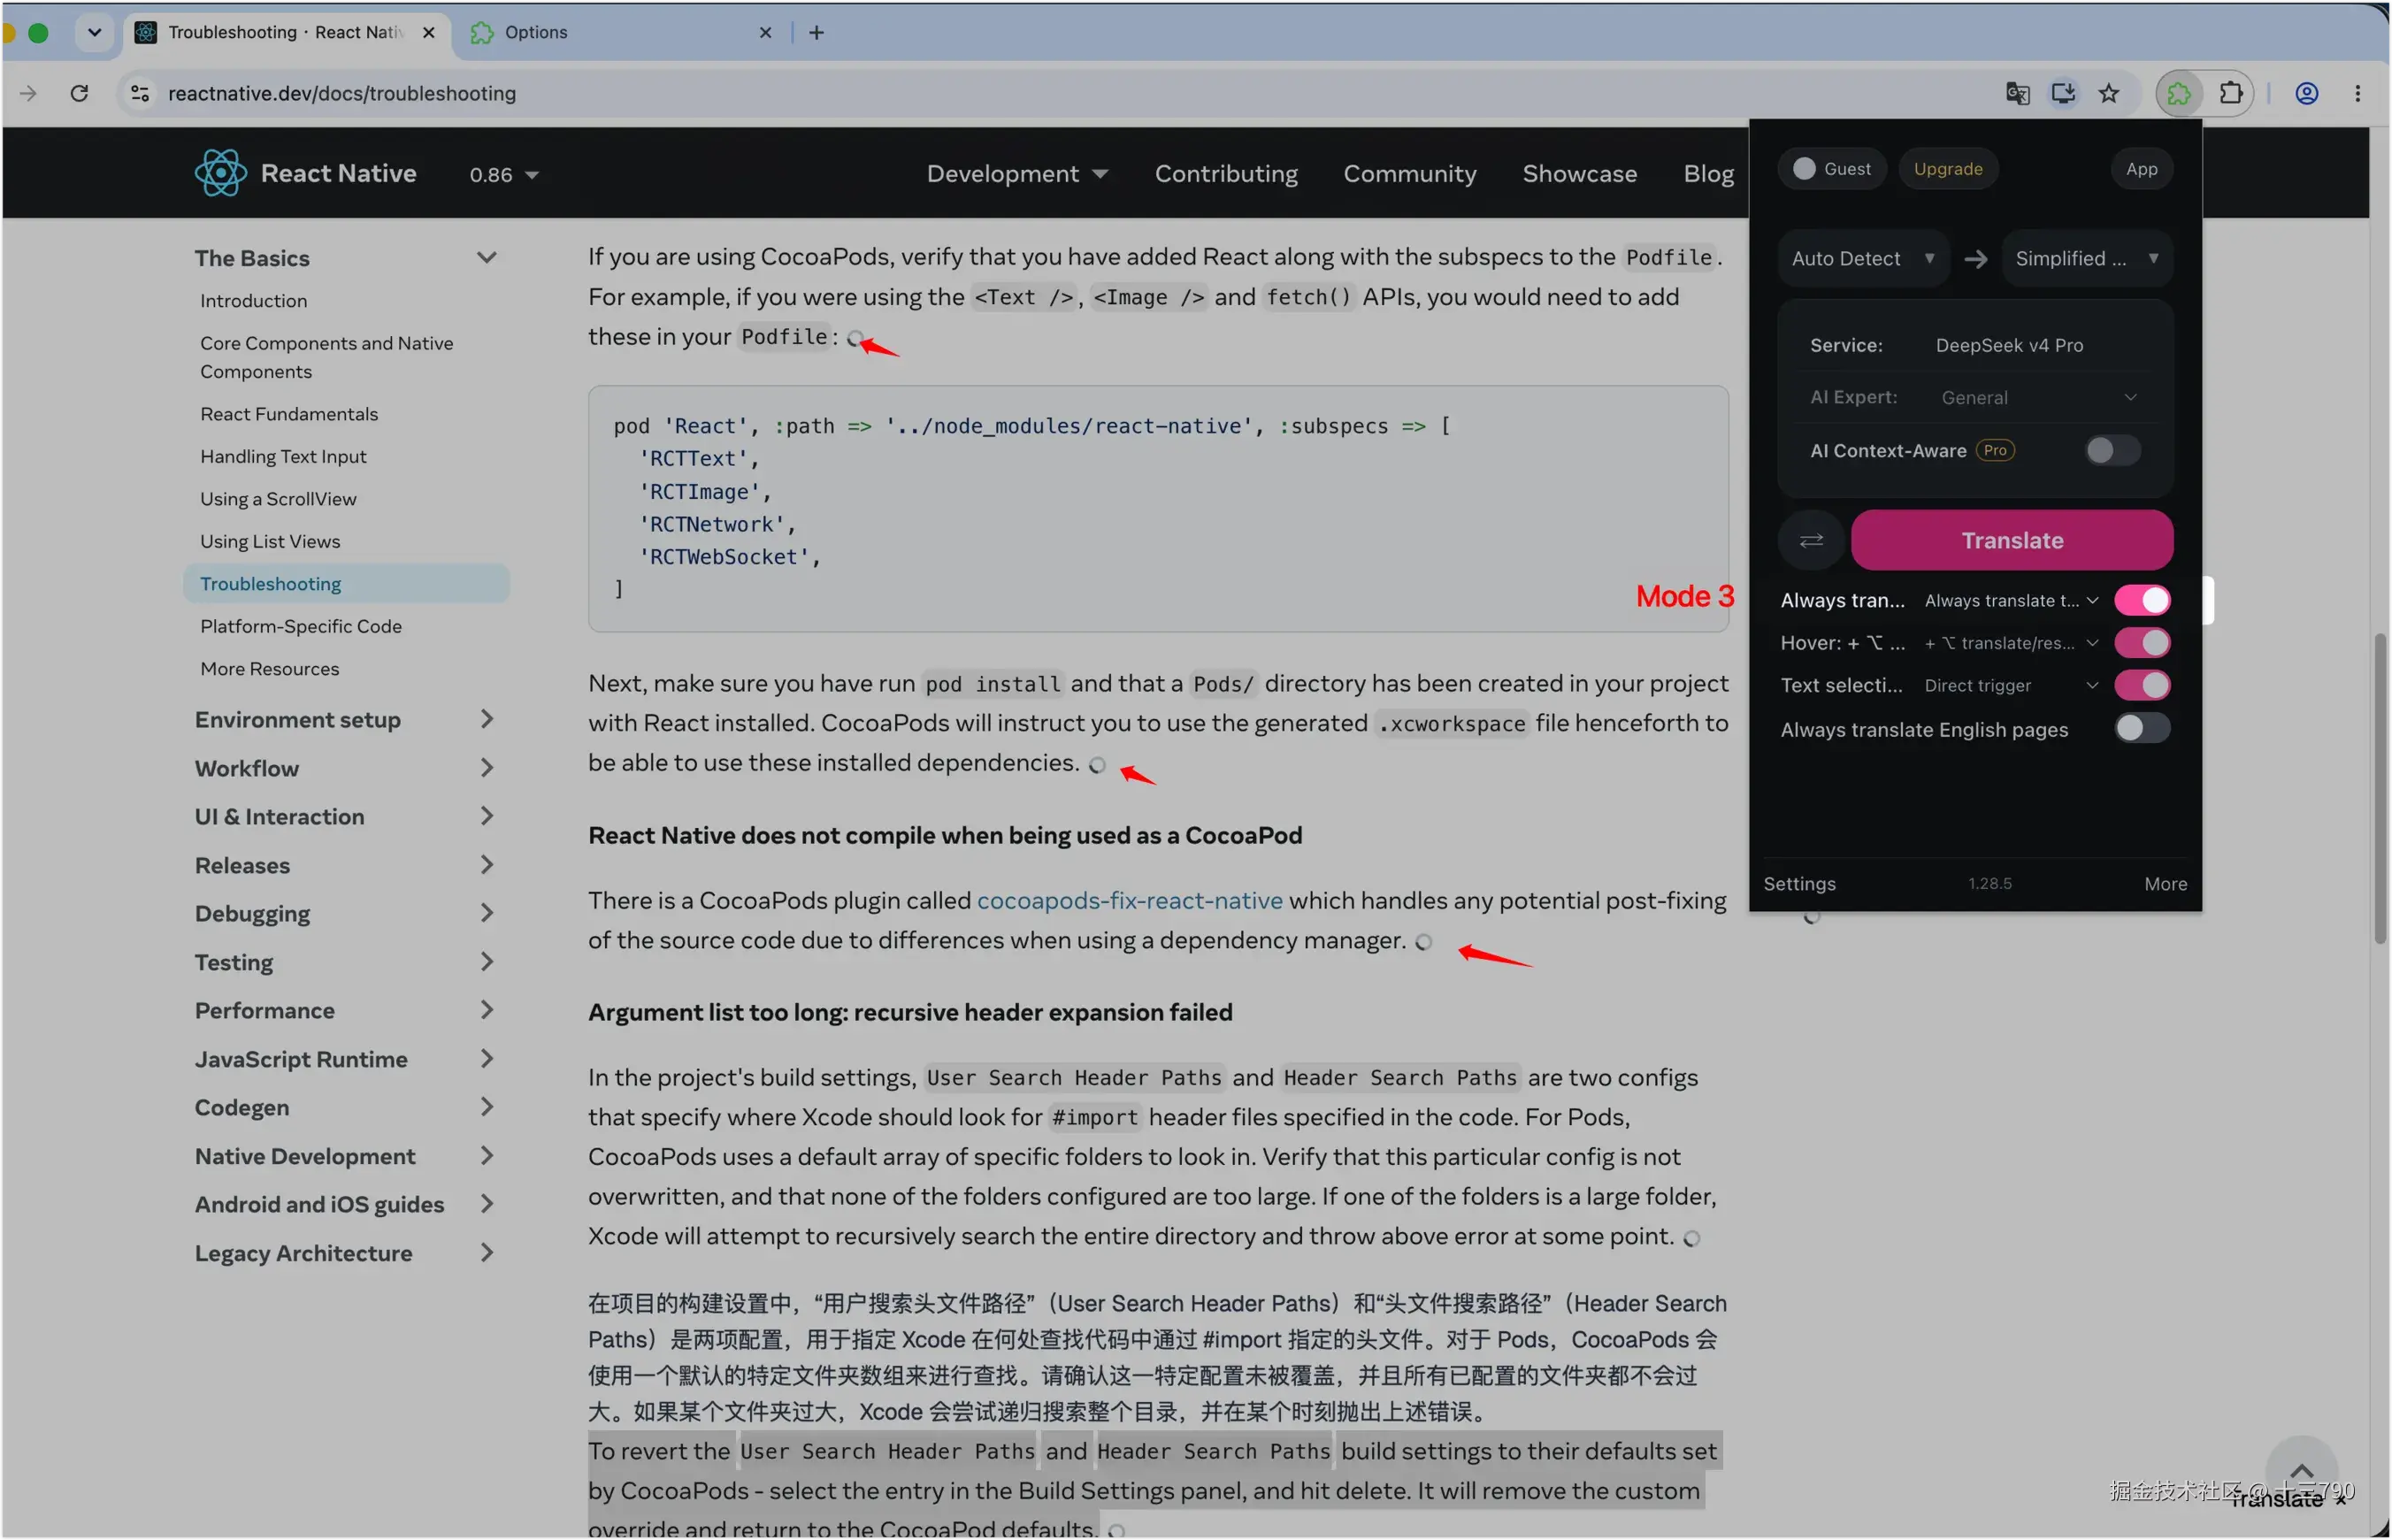Switch to the Options browser tab
2392x1540 pixels.
(x=620, y=33)
